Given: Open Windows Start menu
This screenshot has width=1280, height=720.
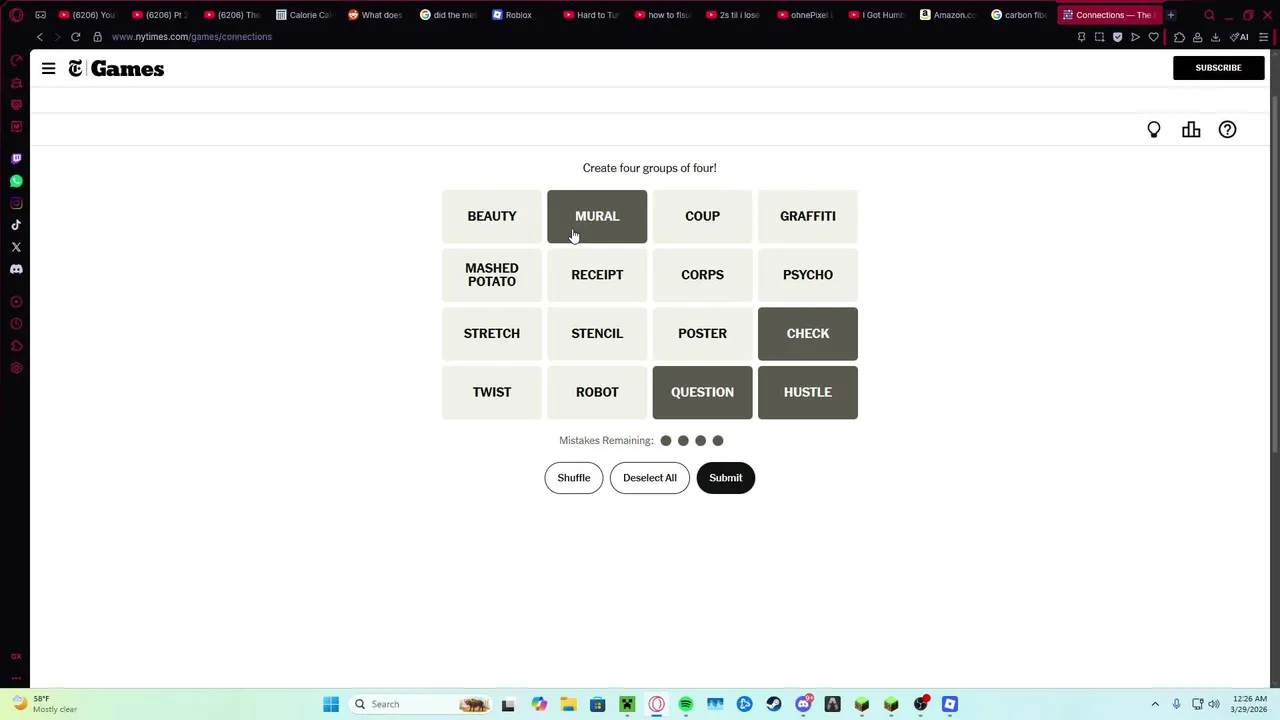Looking at the screenshot, I should coord(331,704).
